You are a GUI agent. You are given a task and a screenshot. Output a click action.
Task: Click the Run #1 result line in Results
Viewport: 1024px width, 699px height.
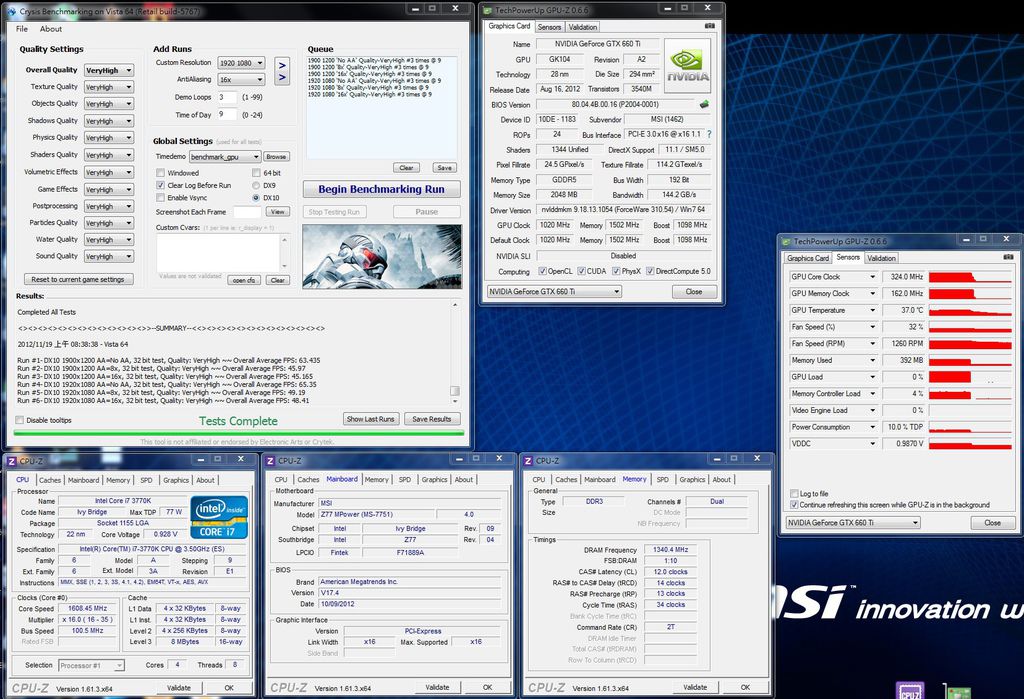[168, 361]
